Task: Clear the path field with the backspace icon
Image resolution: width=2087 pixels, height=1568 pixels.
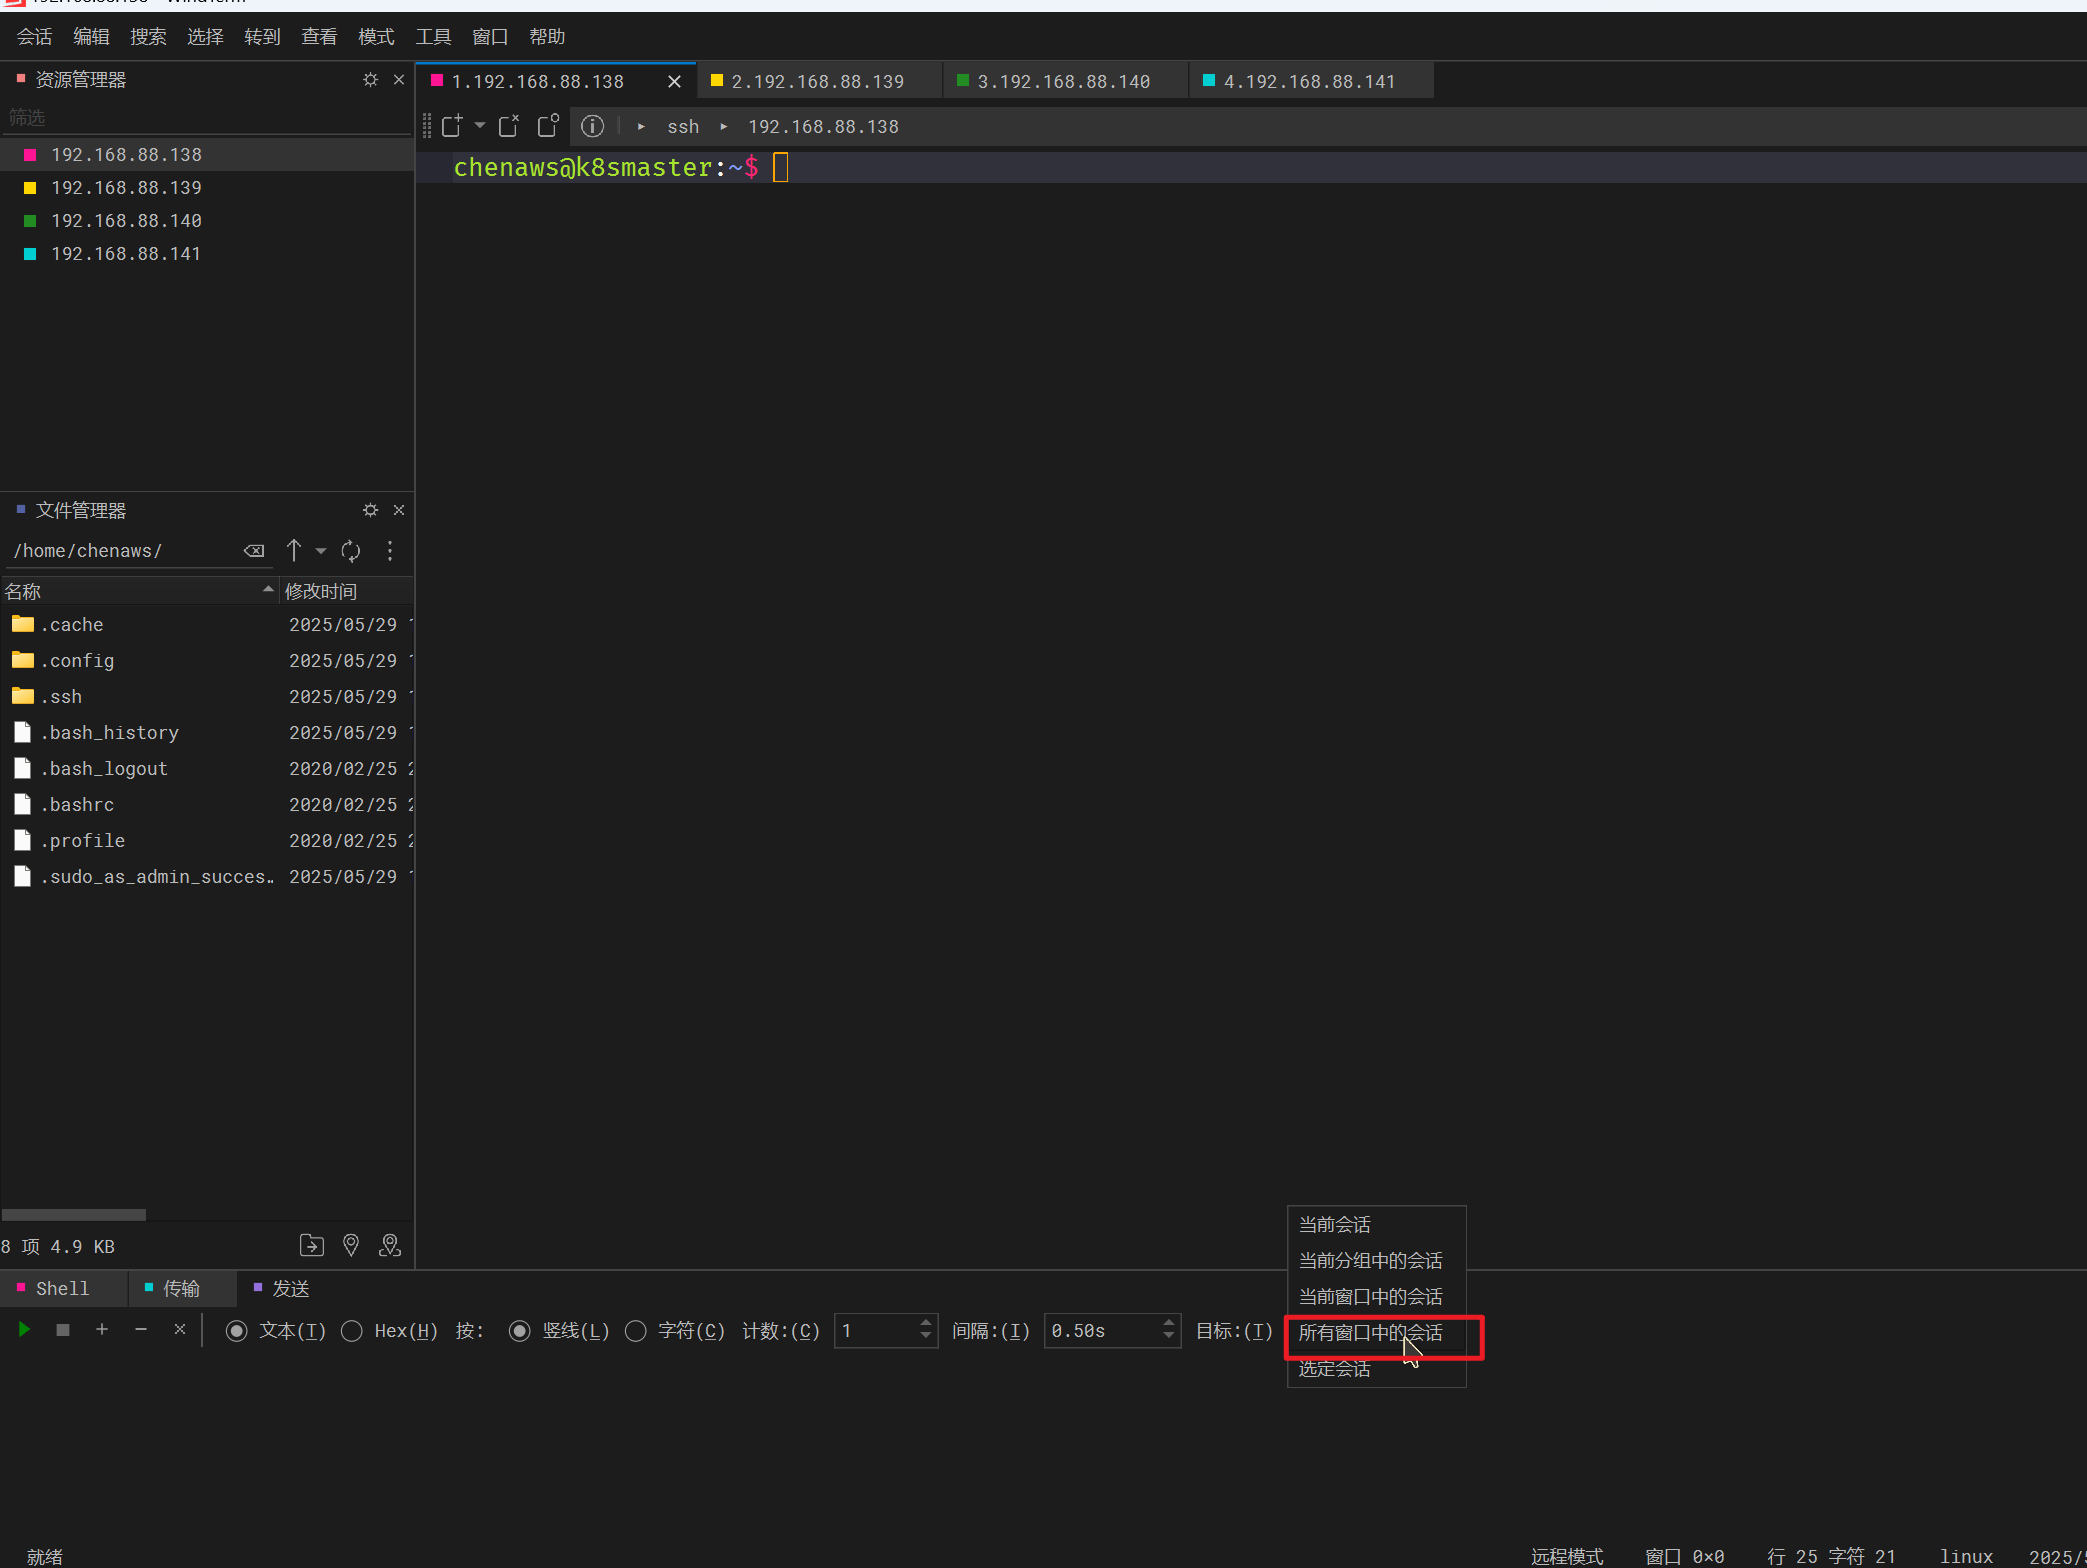Action: (x=254, y=551)
